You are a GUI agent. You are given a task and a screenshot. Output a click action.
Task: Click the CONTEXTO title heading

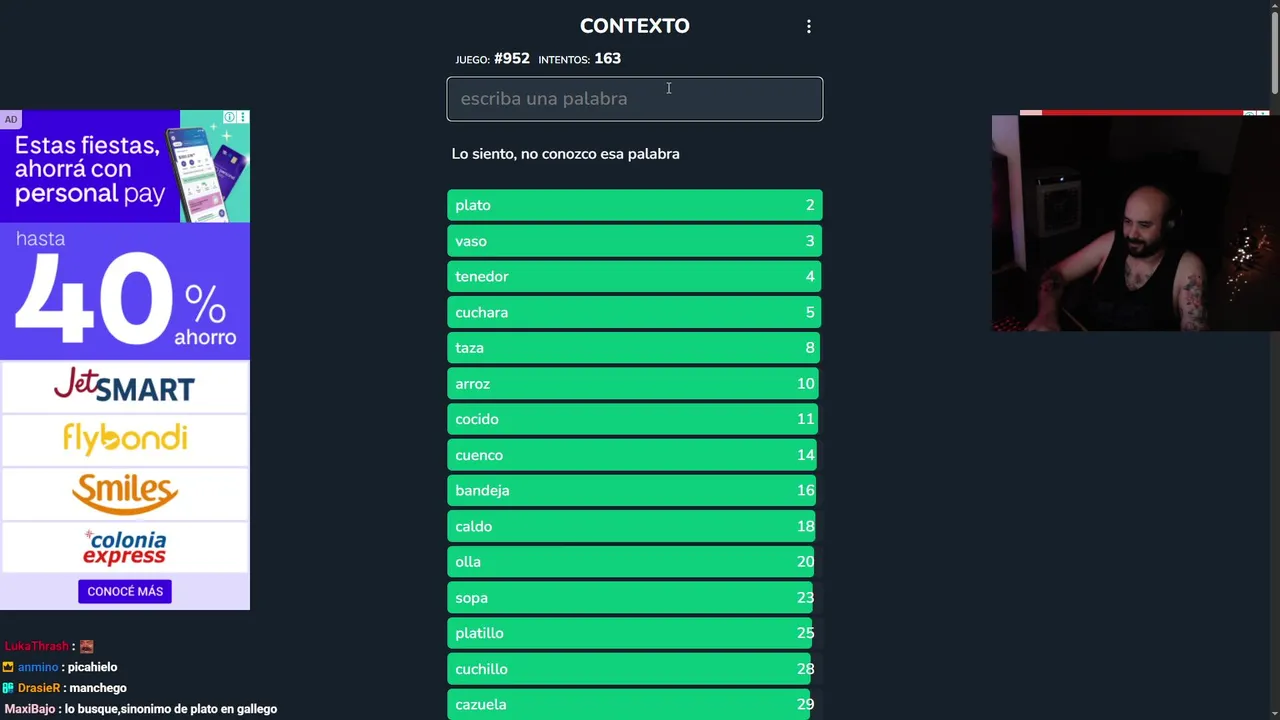pos(634,26)
